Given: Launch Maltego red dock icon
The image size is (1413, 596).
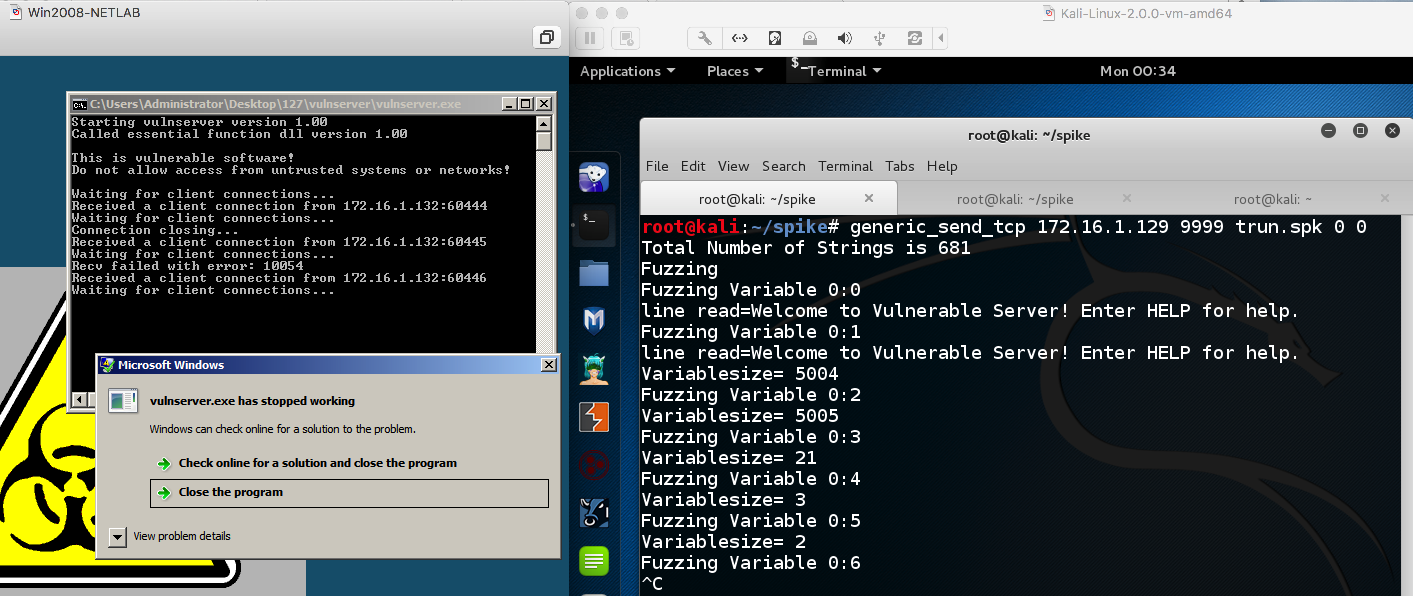Looking at the screenshot, I should [594, 464].
